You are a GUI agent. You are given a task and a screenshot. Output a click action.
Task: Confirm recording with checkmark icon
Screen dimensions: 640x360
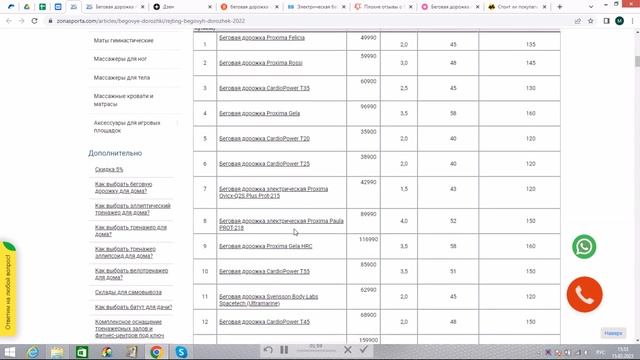364,349
